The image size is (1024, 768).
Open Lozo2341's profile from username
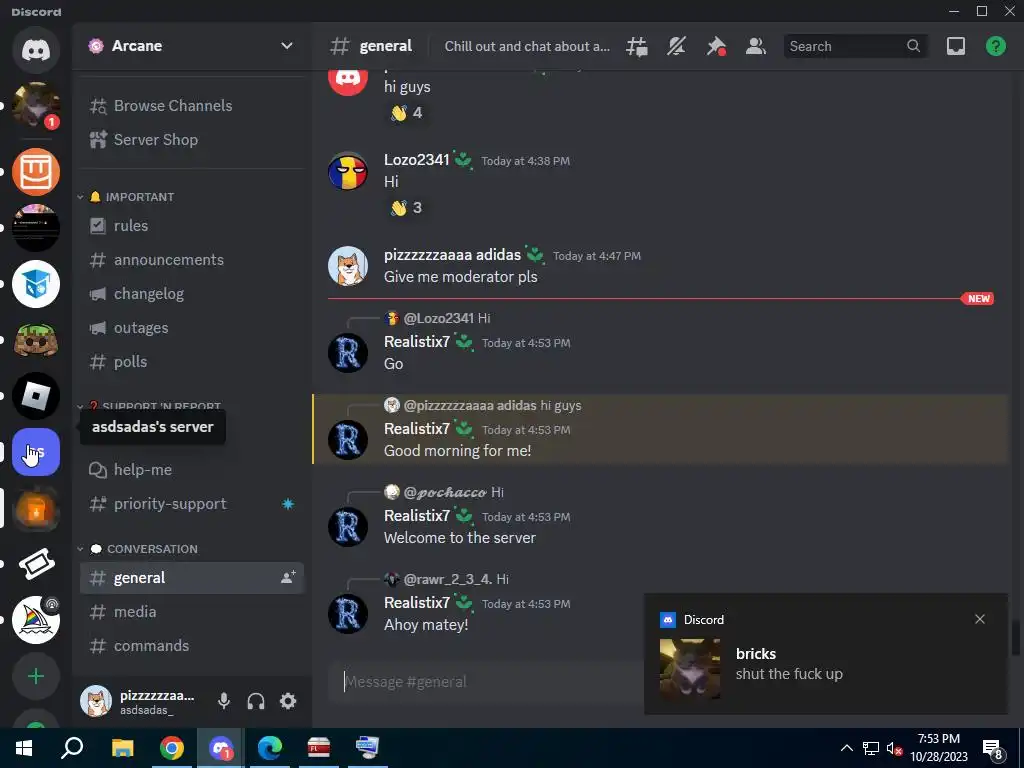pos(417,160)
